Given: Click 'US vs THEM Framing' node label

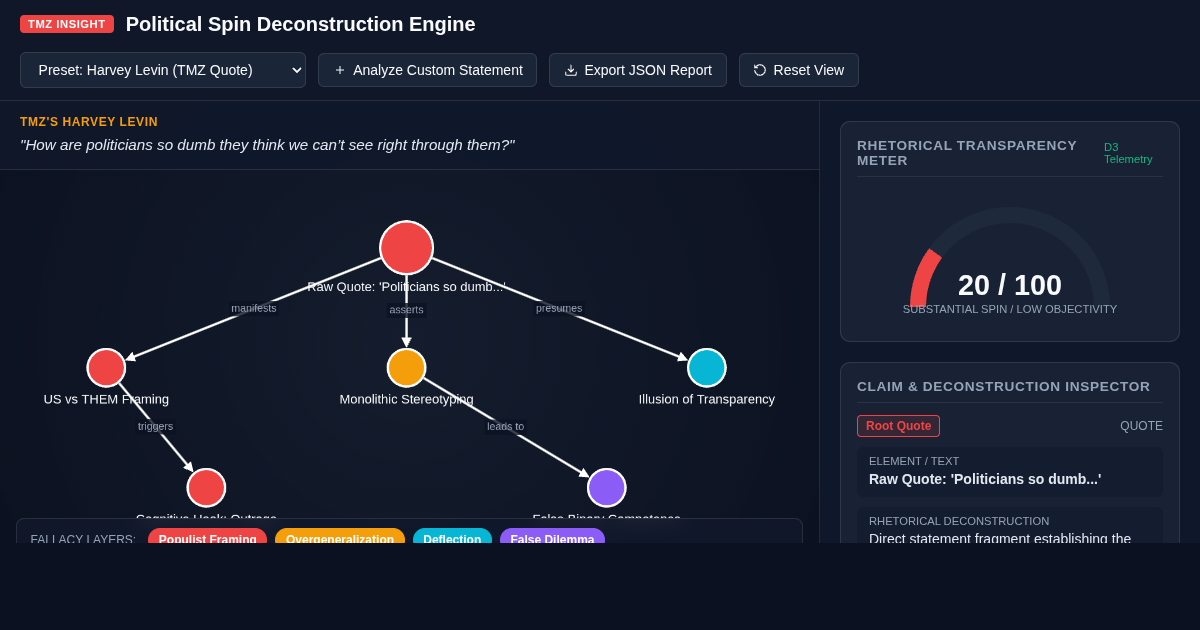Looking at the screenshot, I should point(106,399).
